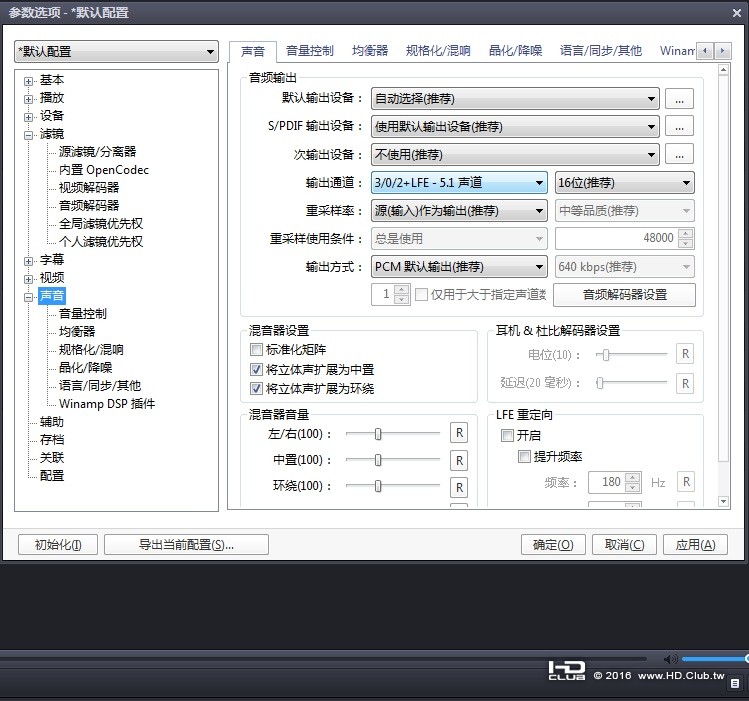Increase the LFE 频率 180 stepper
749x701 pixels.
tap(632, 477)
